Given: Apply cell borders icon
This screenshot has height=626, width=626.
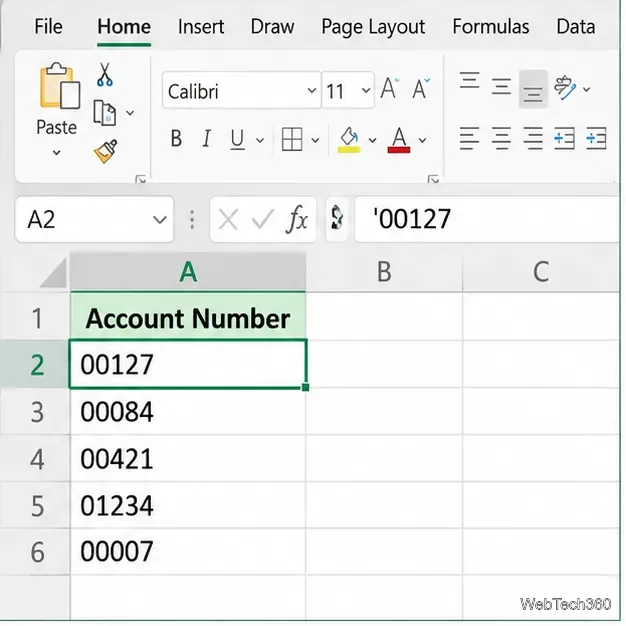Looking at the screenshot, I should pos(292,139).
